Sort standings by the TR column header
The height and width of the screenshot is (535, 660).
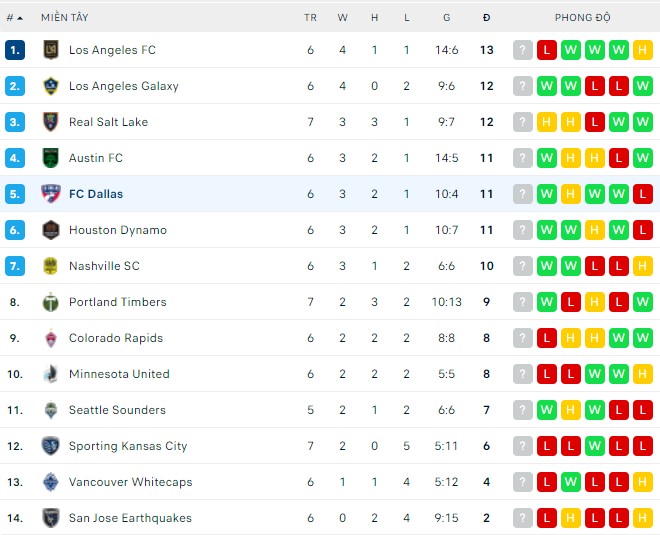coord(310,18)
